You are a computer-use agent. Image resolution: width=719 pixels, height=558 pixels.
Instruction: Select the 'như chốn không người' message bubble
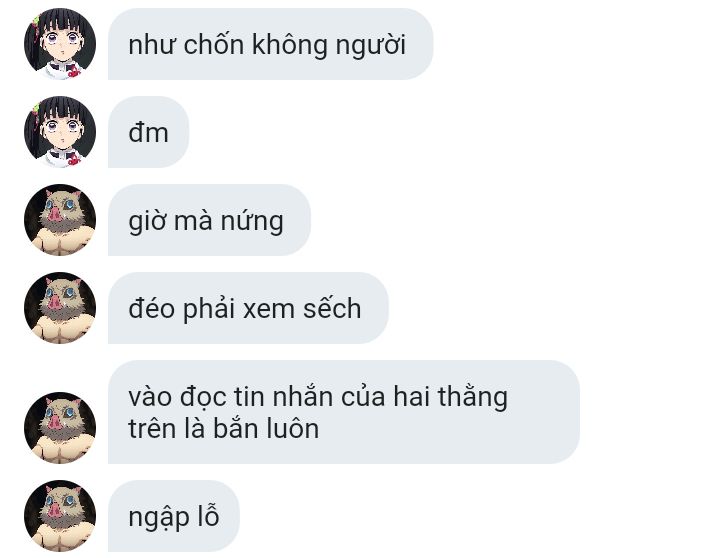[x=271, y=44]
